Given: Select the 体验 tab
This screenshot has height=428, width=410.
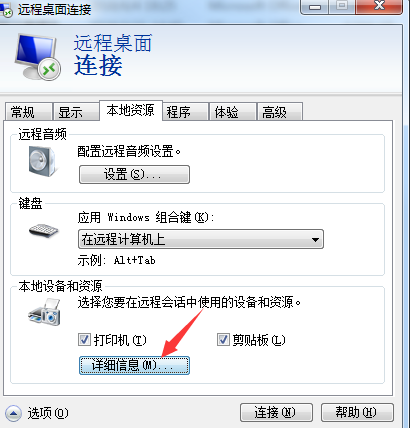Looking at the screenshot, I should pos(233,112).
